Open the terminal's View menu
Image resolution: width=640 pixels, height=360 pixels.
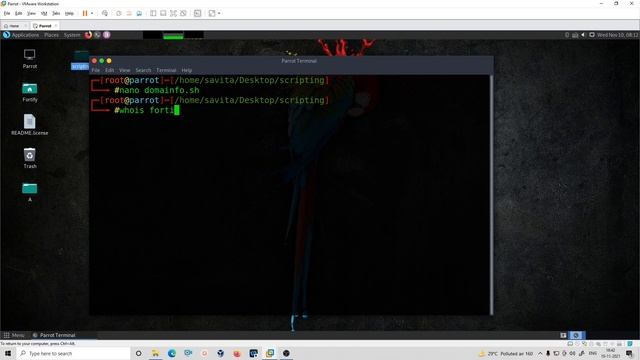click(124, 70)
